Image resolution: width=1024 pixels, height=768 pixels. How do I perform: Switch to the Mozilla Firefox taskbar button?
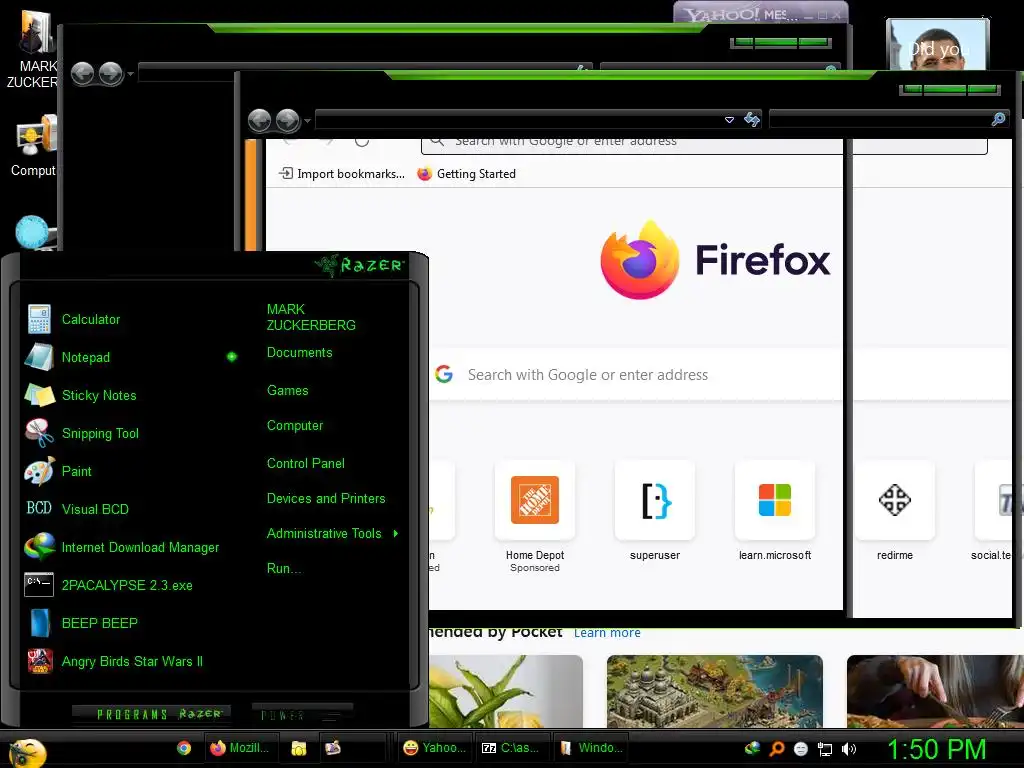click(x=242, y=748)
